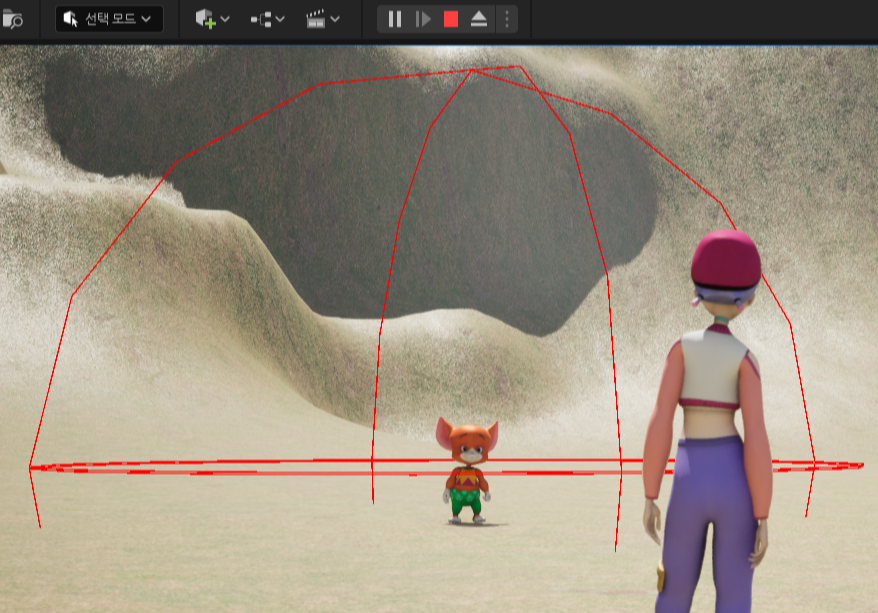The image size is (878, 613).
Task: Open the 선택 모드 dropdown
Action: point(109,19)
